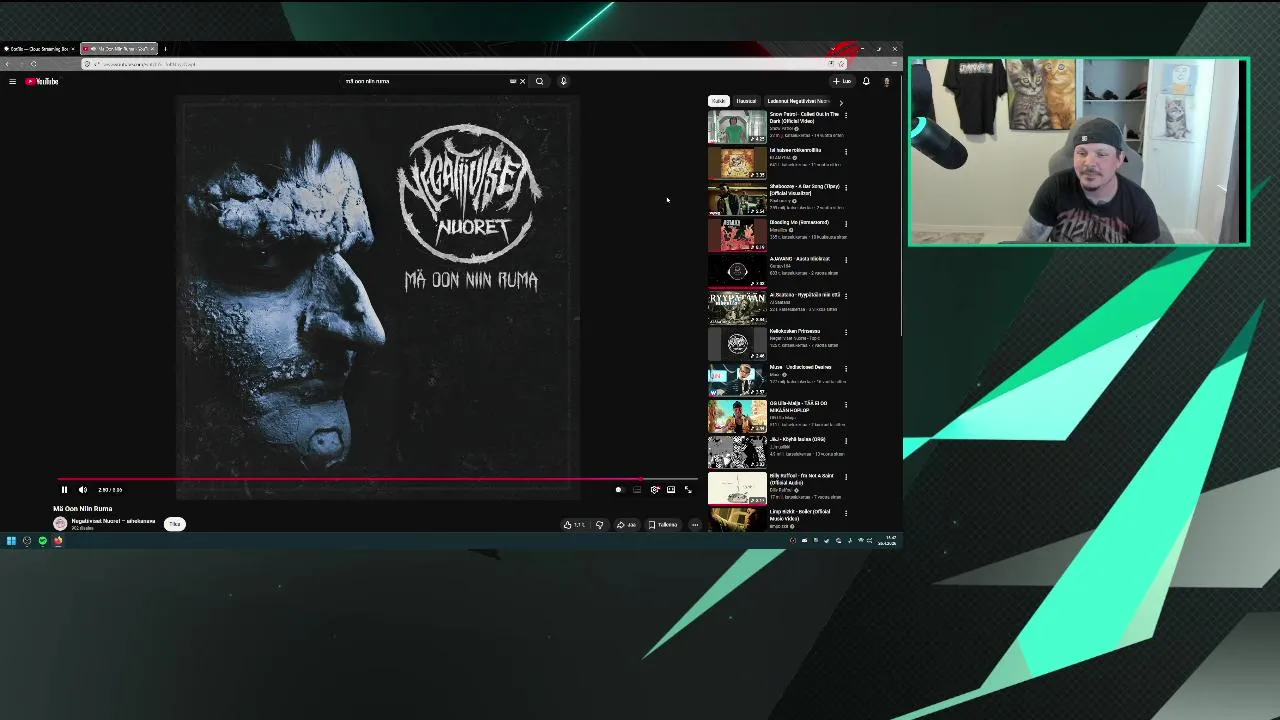Select the Negatiiviset Nuoret uploads chip
Screen dimensions: 1280x720
[x=798, y=101]
